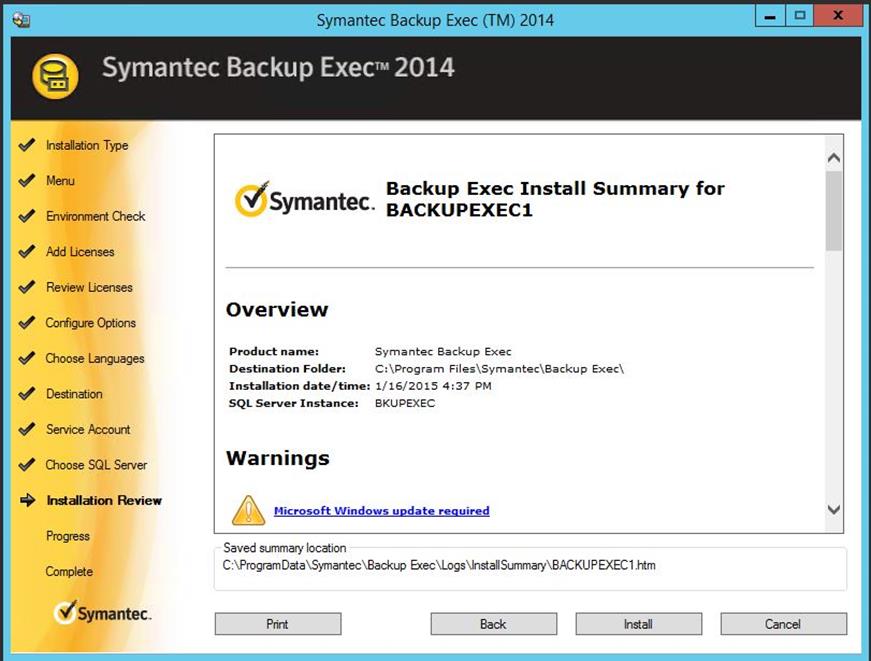
Task: Click Destination Folder path value
Action: (x=499, y=369)
